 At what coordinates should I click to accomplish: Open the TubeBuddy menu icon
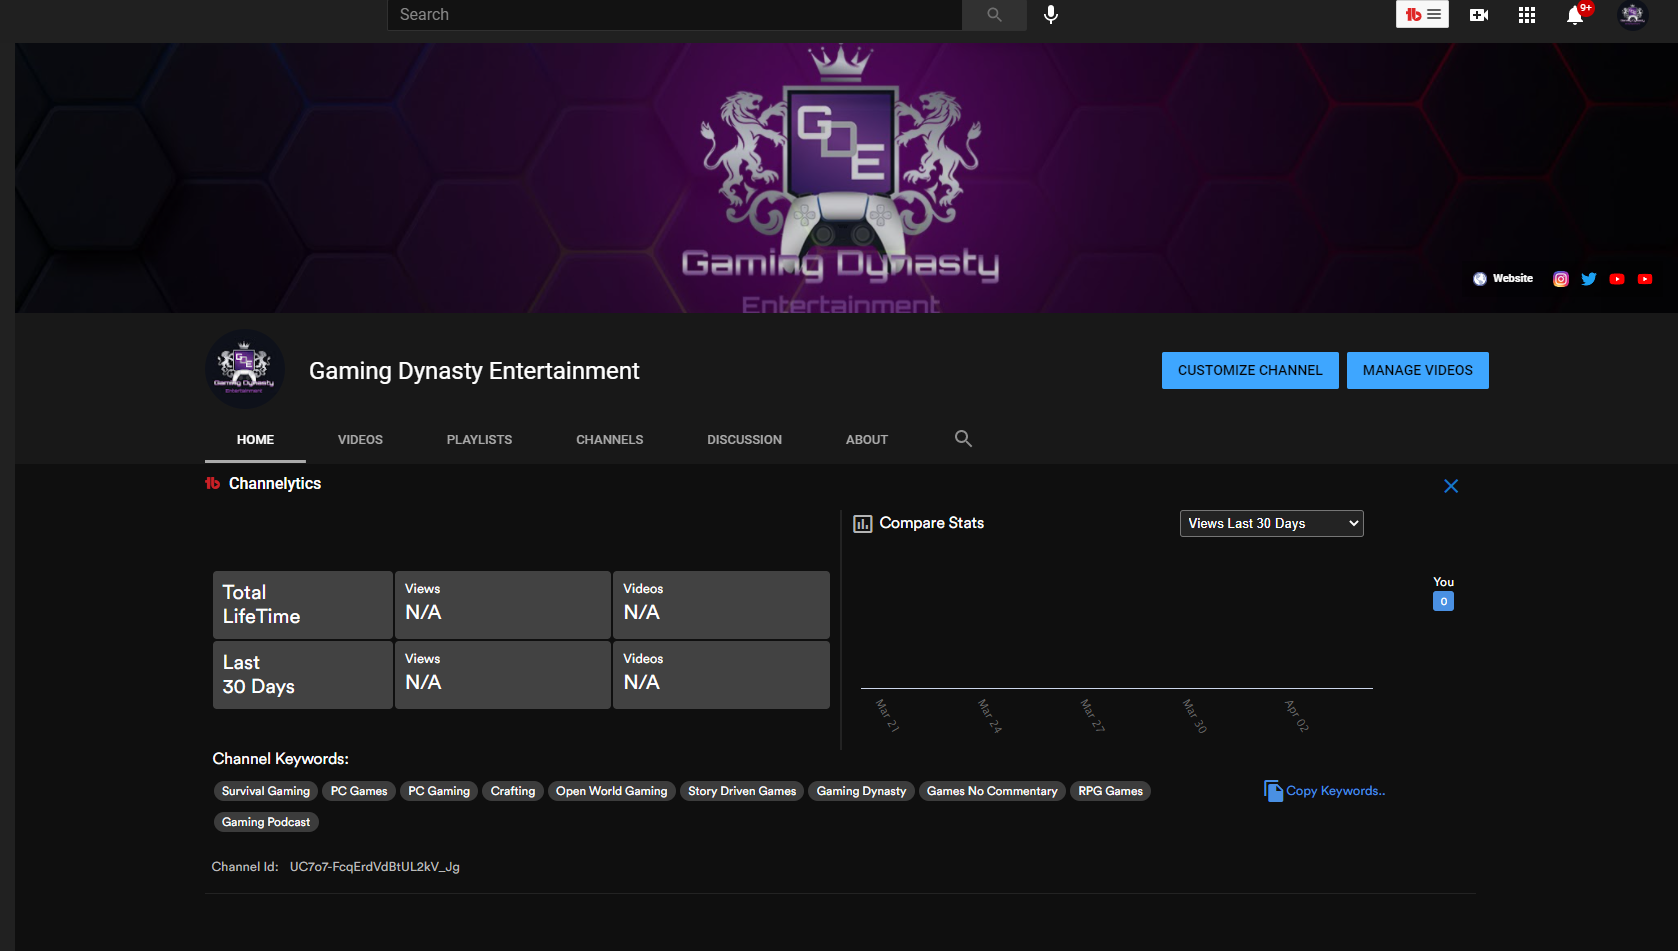pyautogui.click(x=1422, y=15)
